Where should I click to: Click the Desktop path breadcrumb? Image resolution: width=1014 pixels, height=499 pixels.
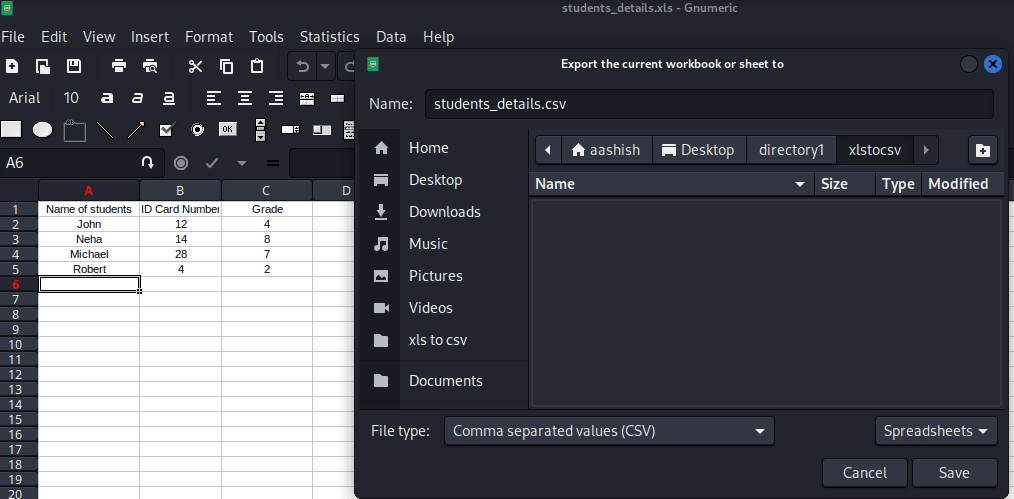[699, 151]
